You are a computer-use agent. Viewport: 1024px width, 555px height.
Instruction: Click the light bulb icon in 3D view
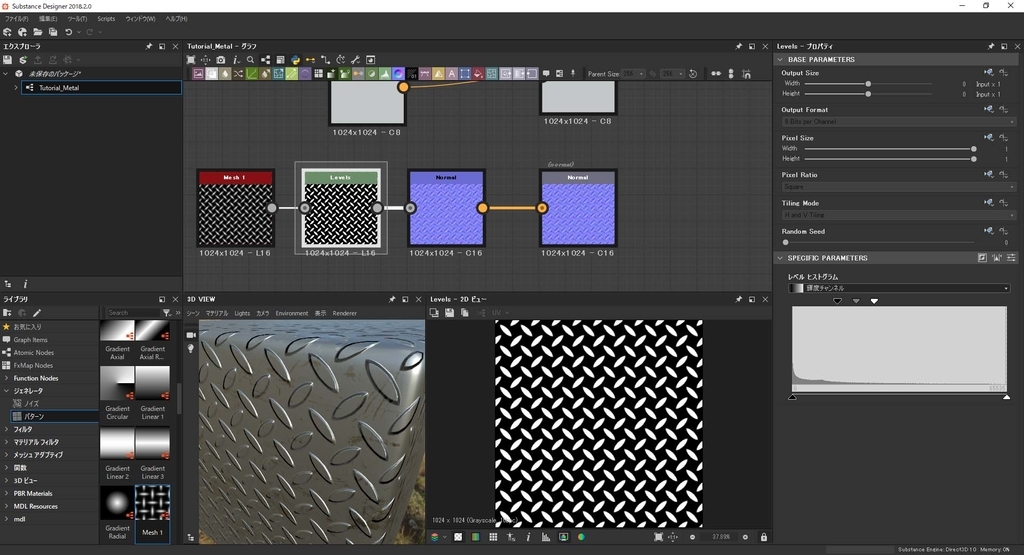pyautogui.click(x=191, y=349)
